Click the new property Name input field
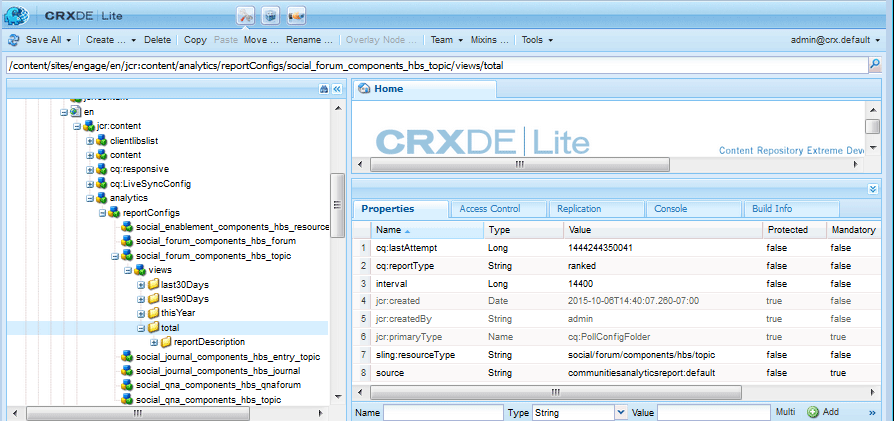Viewport: 894px width, 421px height. tap(441, 412)
